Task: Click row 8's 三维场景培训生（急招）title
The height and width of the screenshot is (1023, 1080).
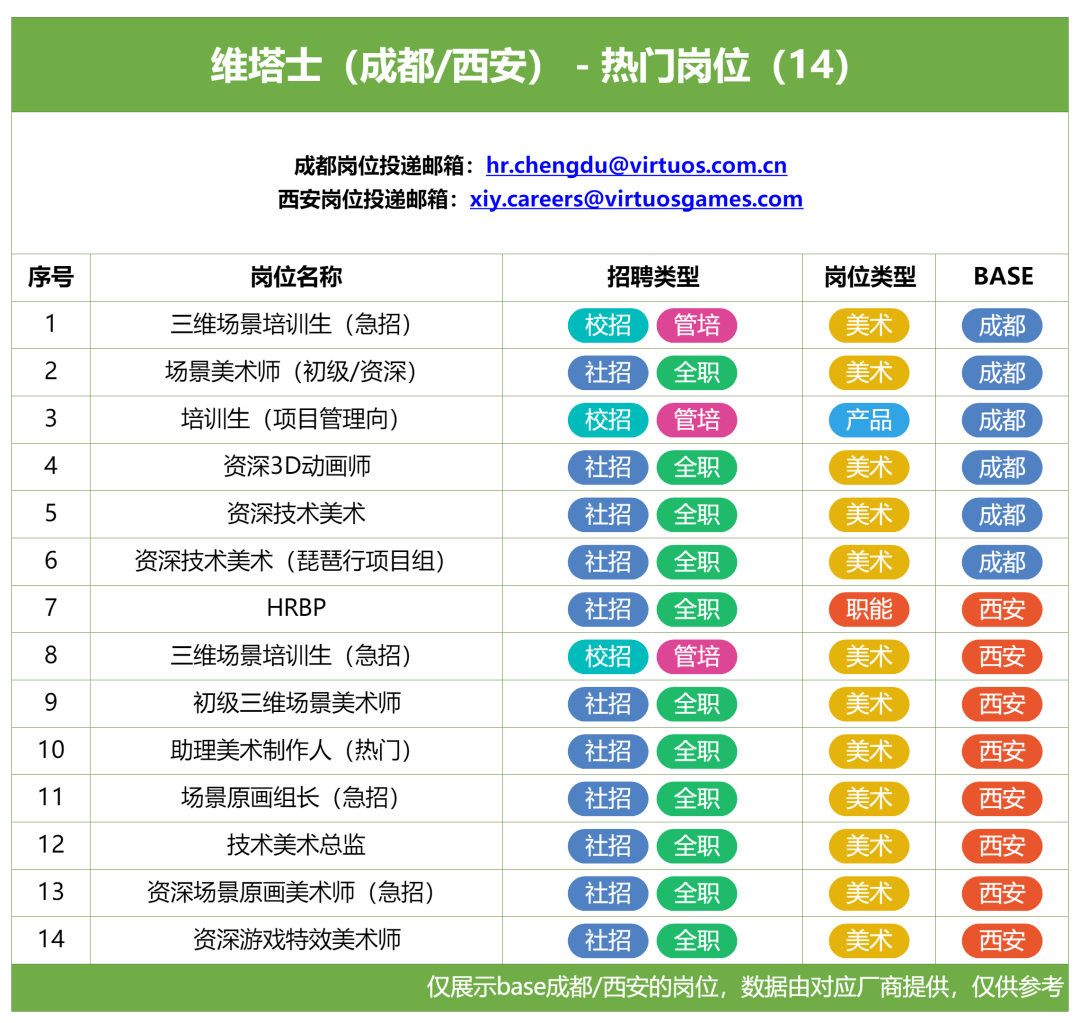Action: pyautogui.click(x=296, y=656)
